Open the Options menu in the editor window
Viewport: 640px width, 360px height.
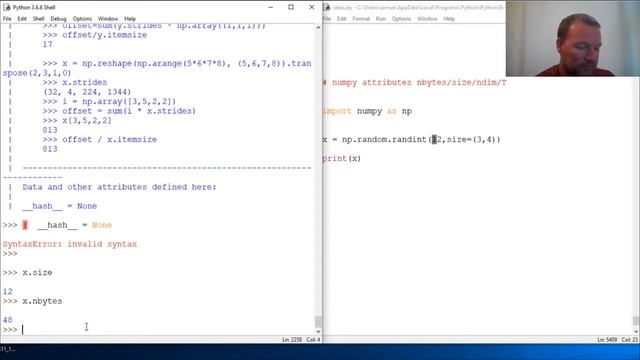tap(401, 19)
